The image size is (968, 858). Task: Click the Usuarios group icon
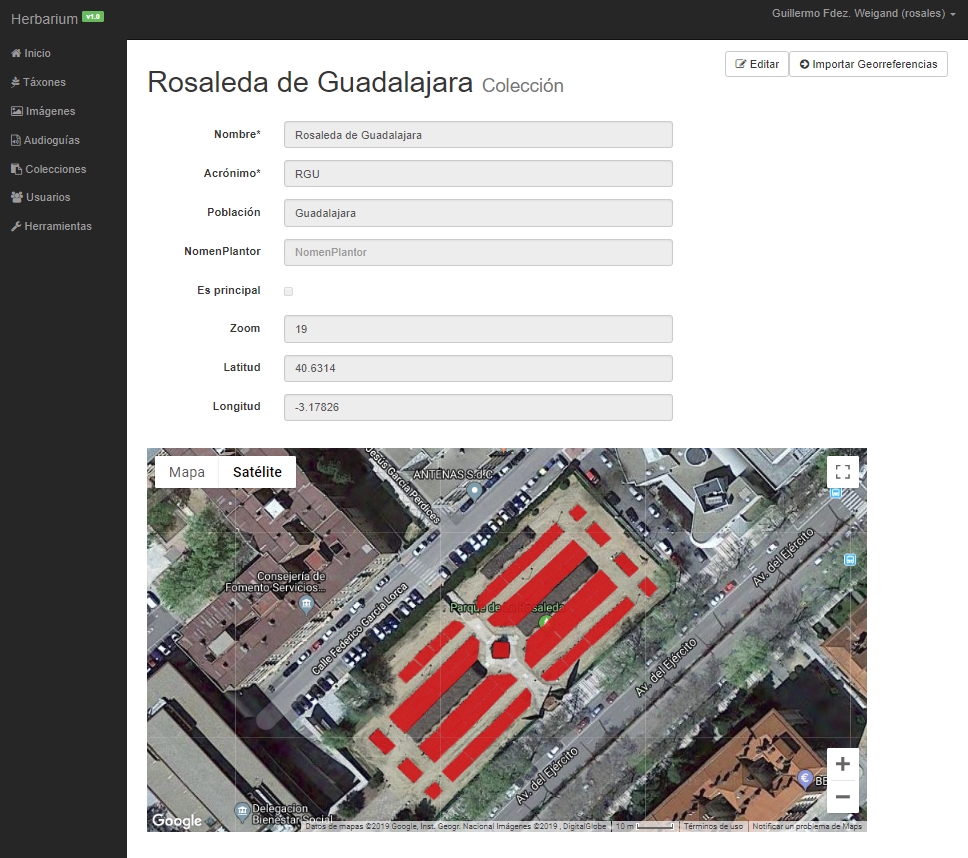[x=16, y=198]
